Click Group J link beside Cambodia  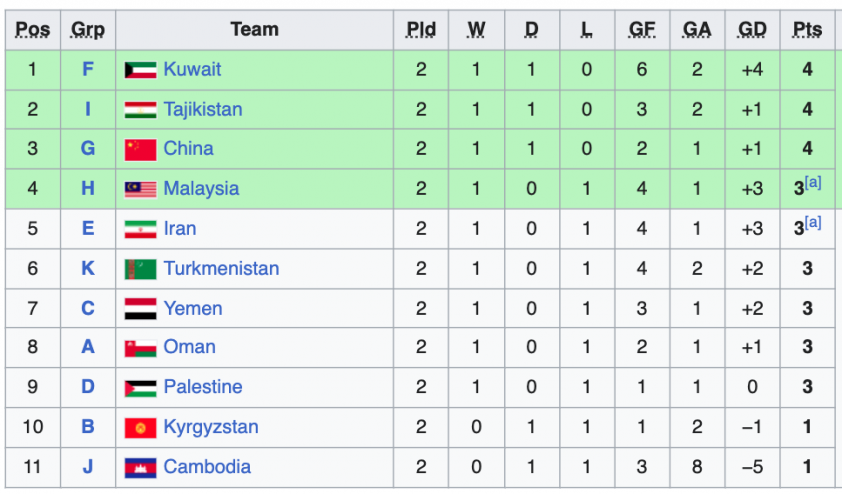[88, 466]
